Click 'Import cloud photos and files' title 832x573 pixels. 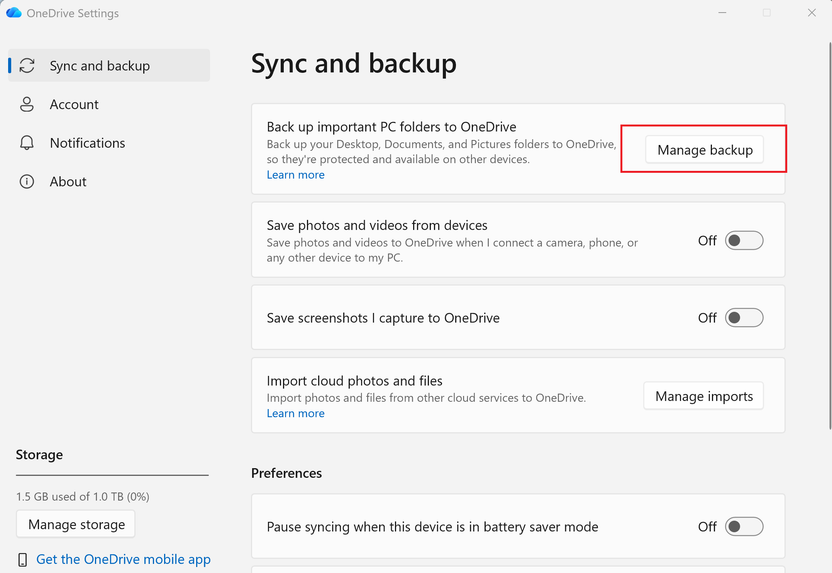coord(354,381)
